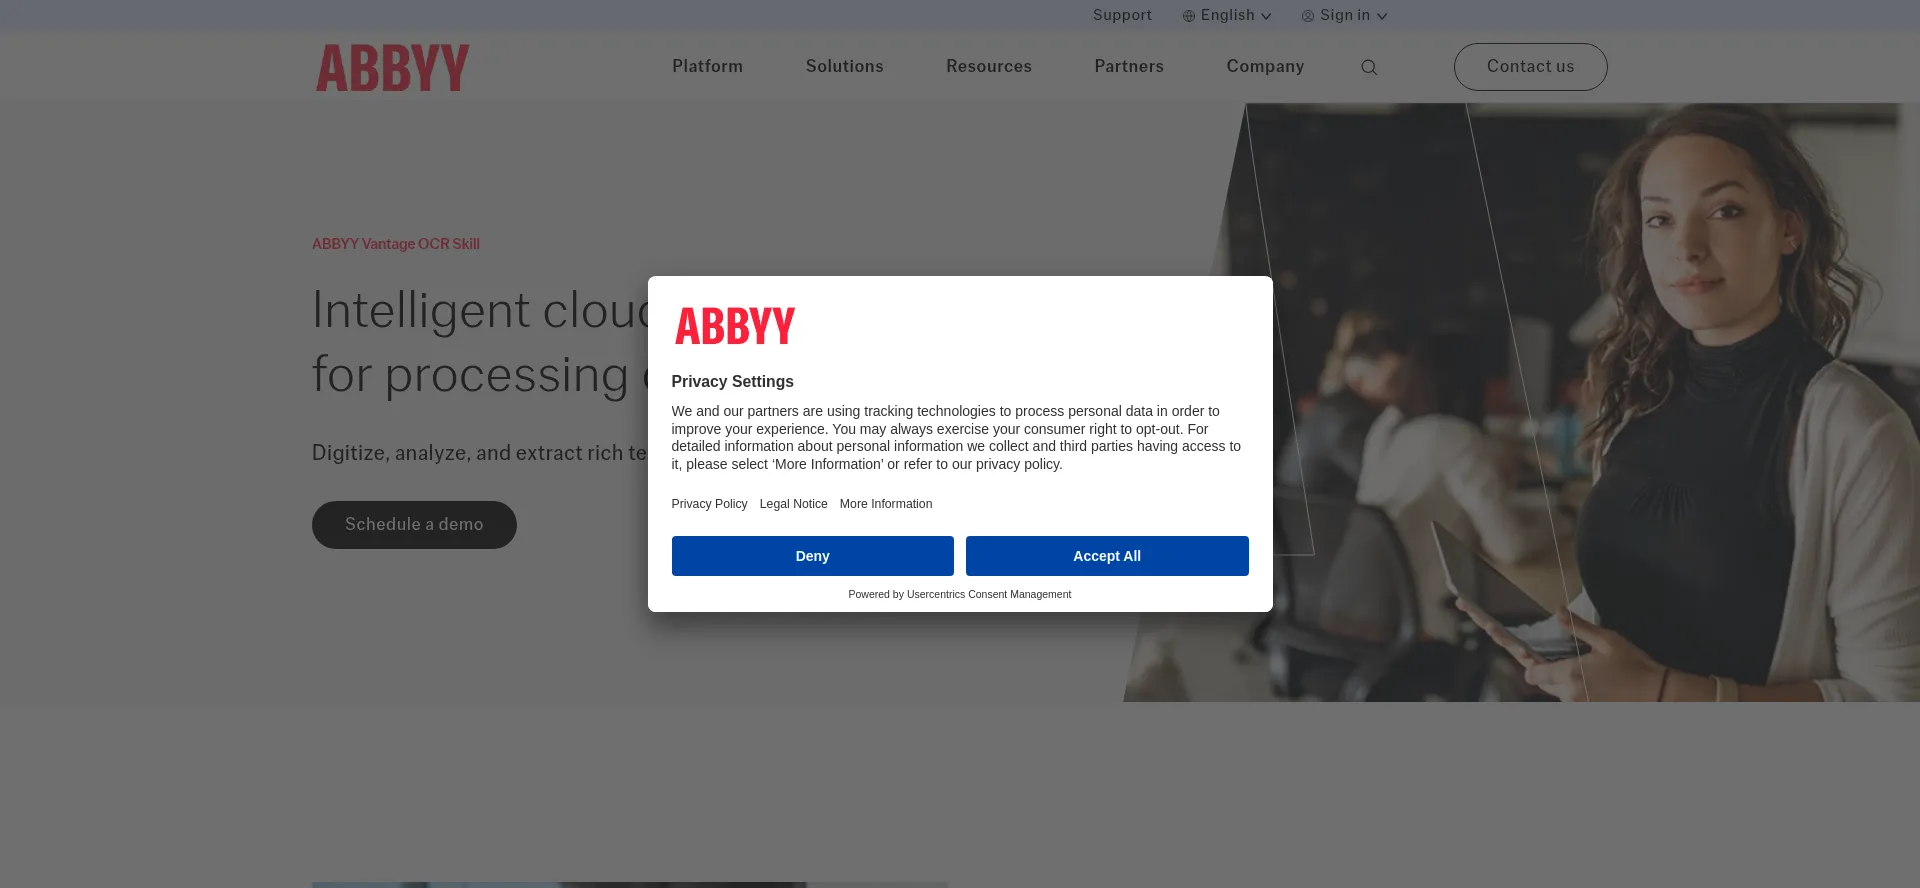Deny tracking in Privacy Settings

812,556
